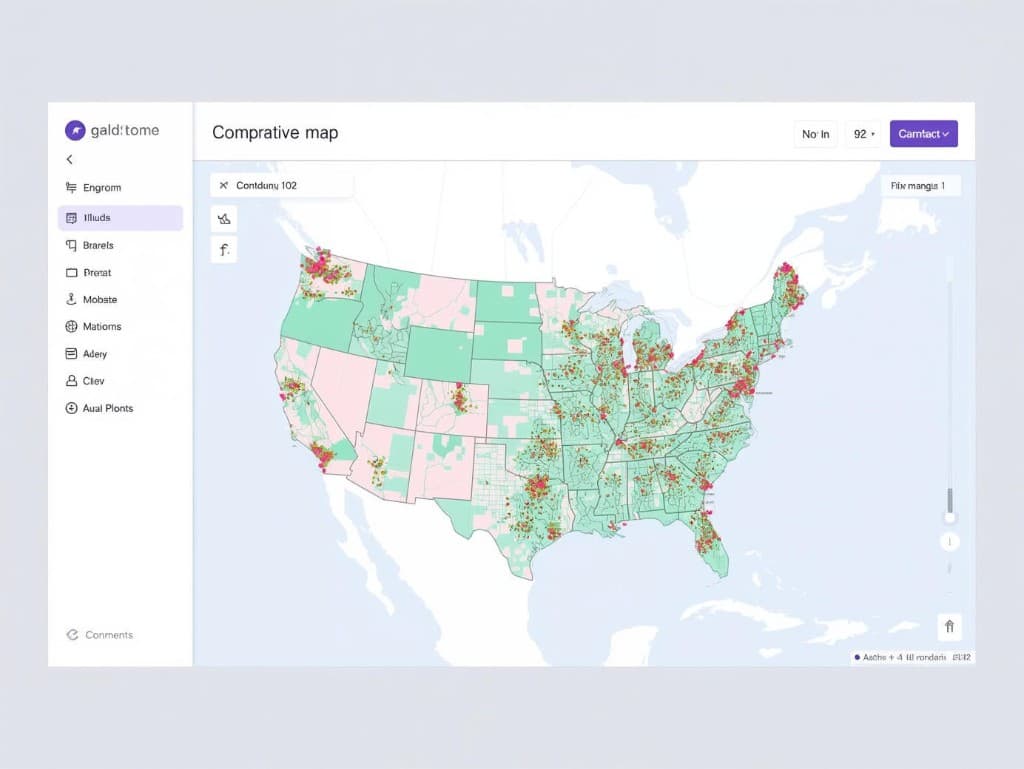This screenshot has width=1024, height=769.
Task: Enable the 'No In' toggle in the header
Action: click(815, 134)
